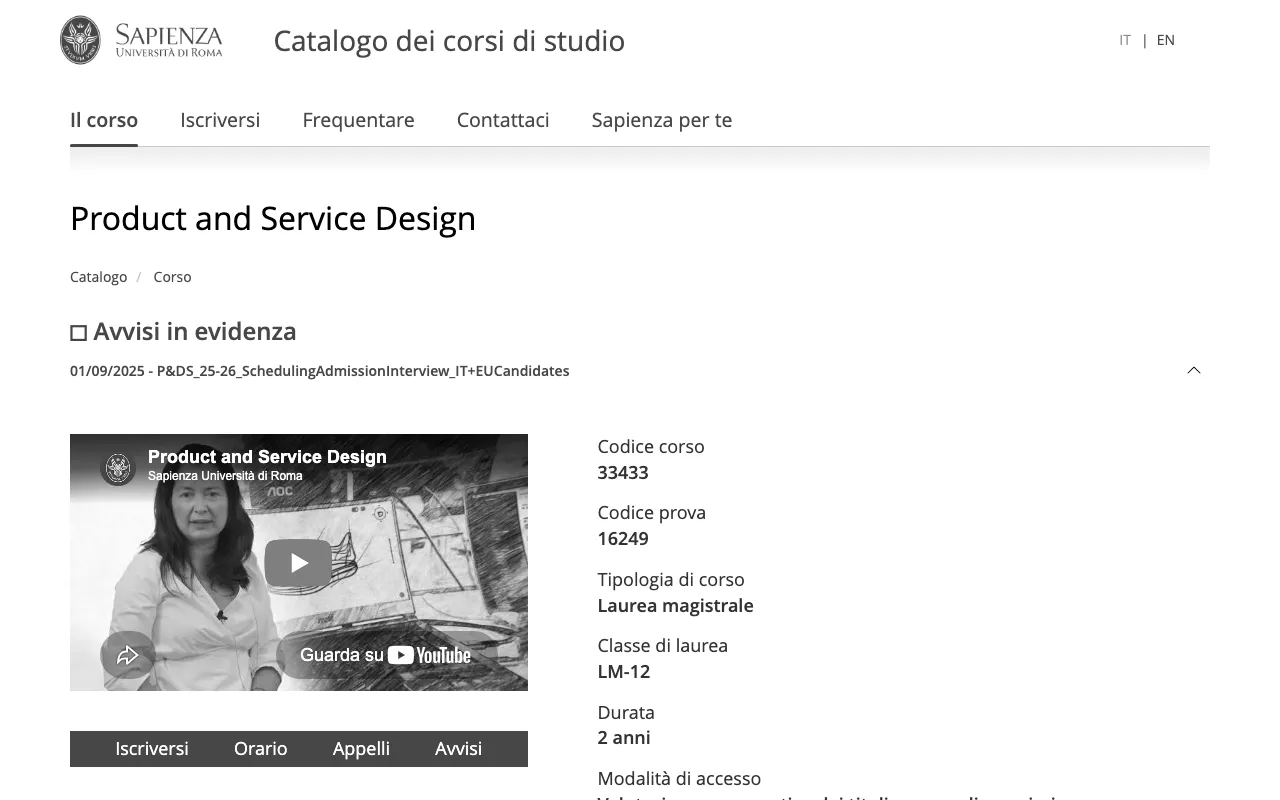Click the Sapienza Università di Roma logo
The height and width of the screenshot is (800, 1280).
pyautogui.click(x=141, y=40)
